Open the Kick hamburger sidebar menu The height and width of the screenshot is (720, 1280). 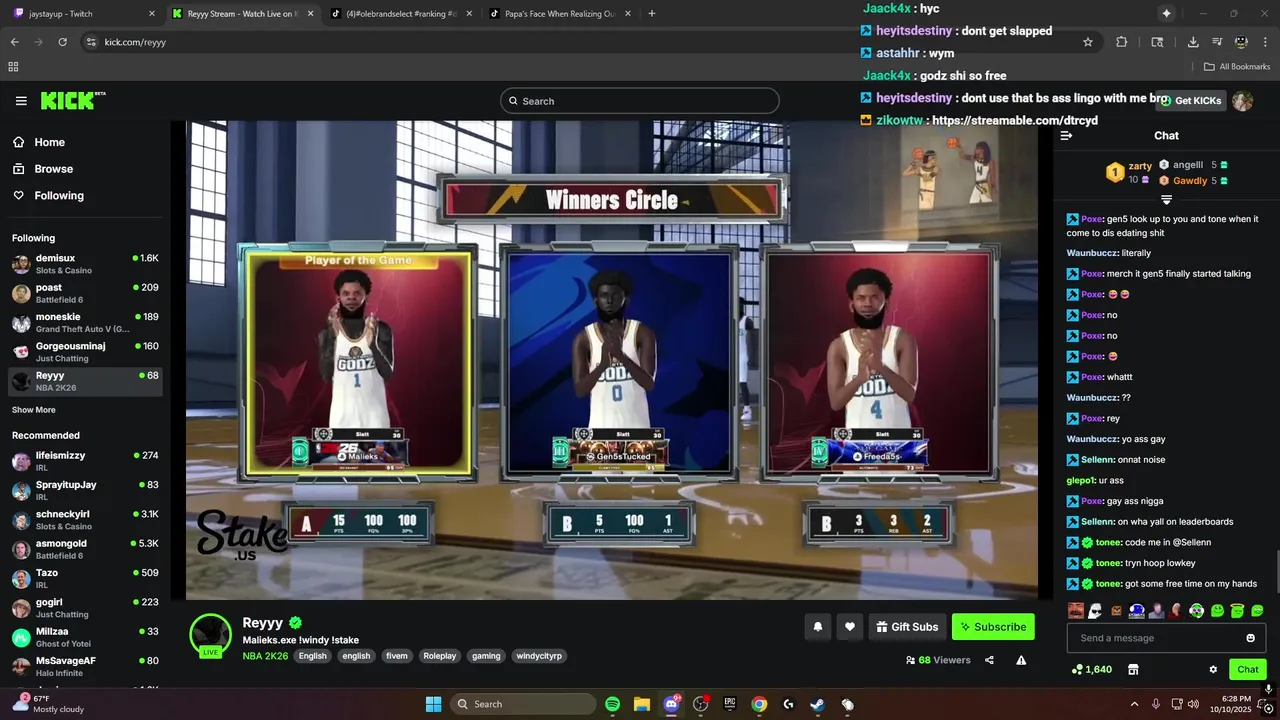(x=21, y=101)
